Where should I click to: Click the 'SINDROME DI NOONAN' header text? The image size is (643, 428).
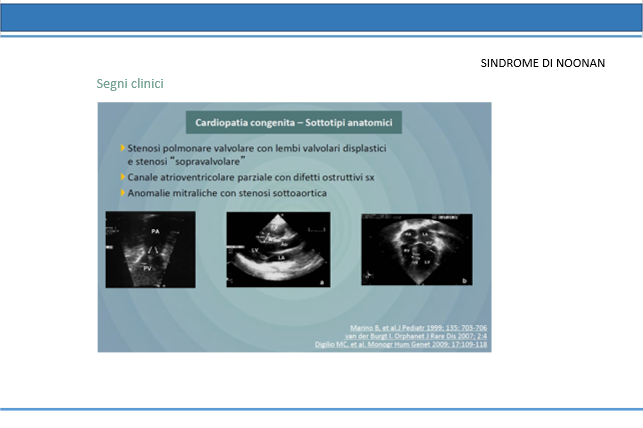pos(543,63)
